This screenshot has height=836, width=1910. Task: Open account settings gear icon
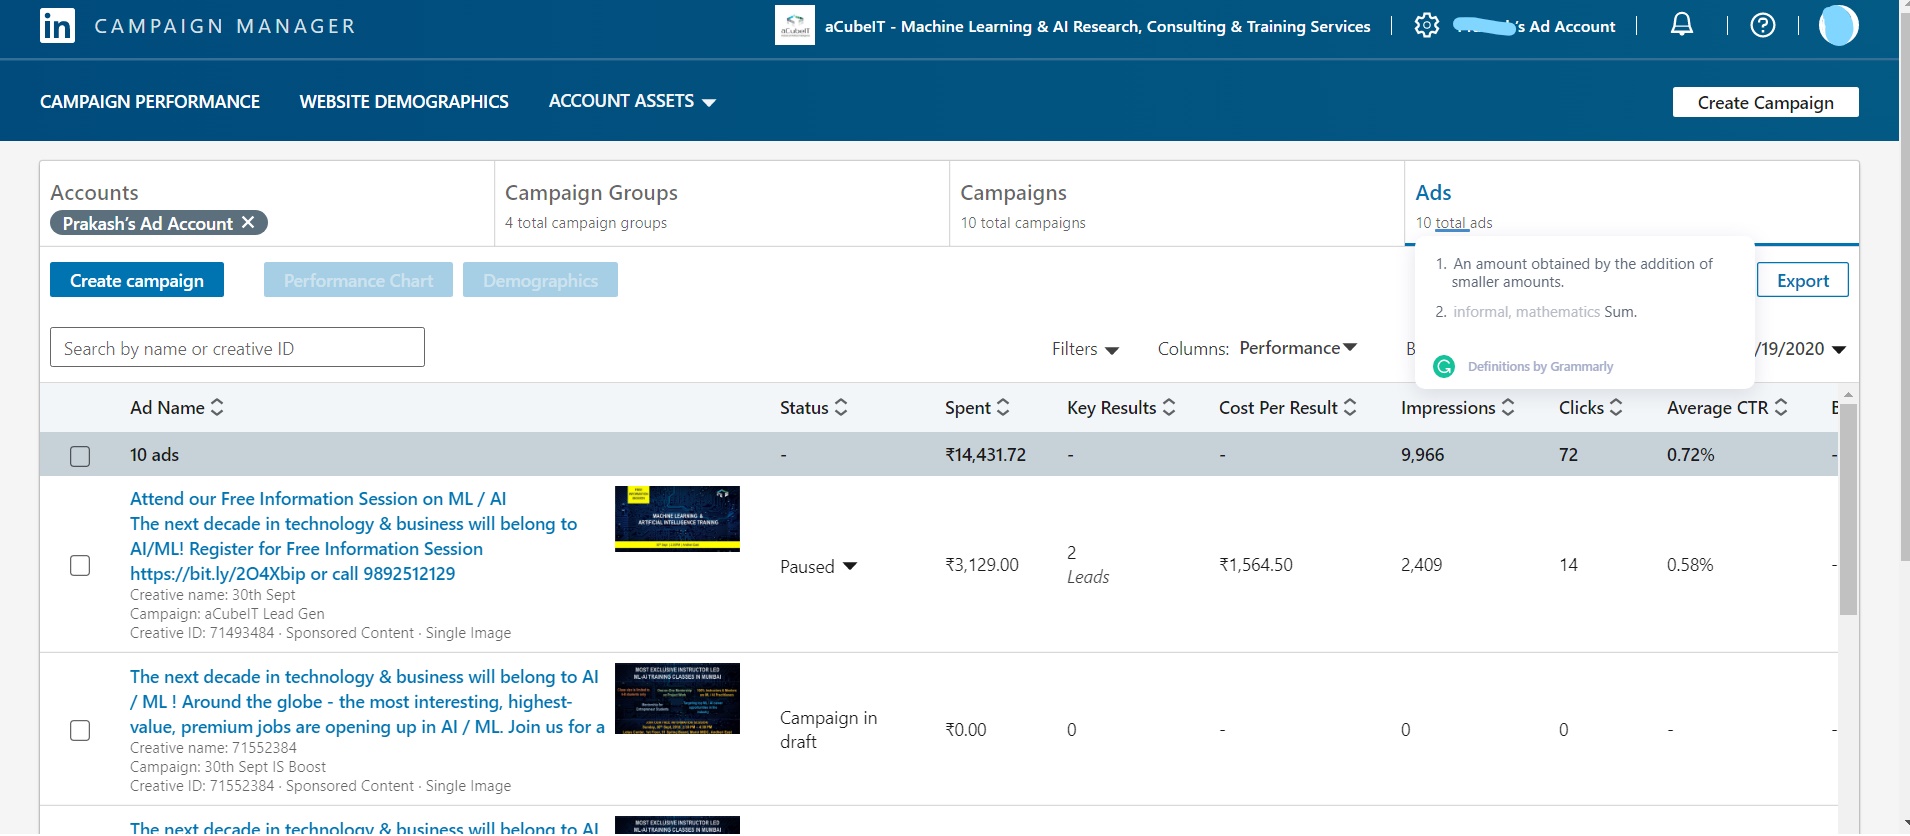coord(1427,25)
